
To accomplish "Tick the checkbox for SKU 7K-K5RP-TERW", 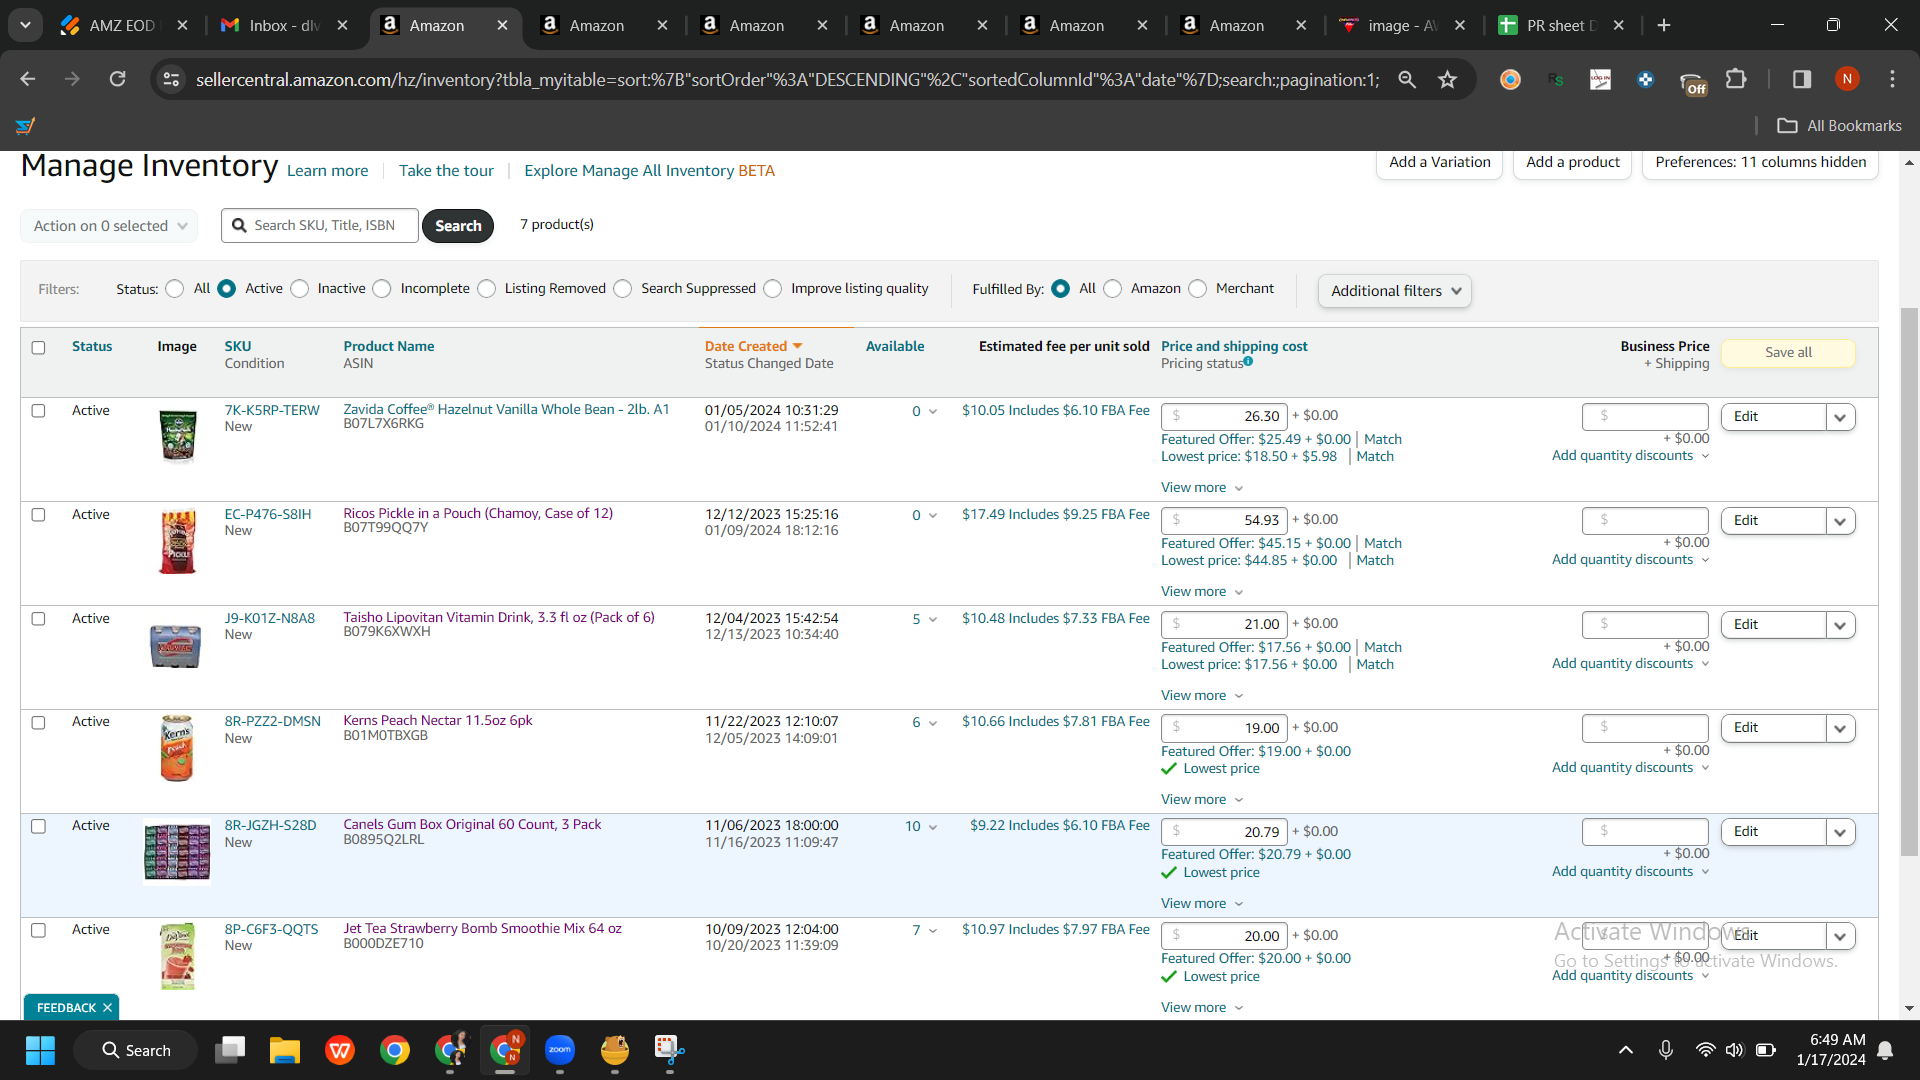I will (x=38, y=411).
